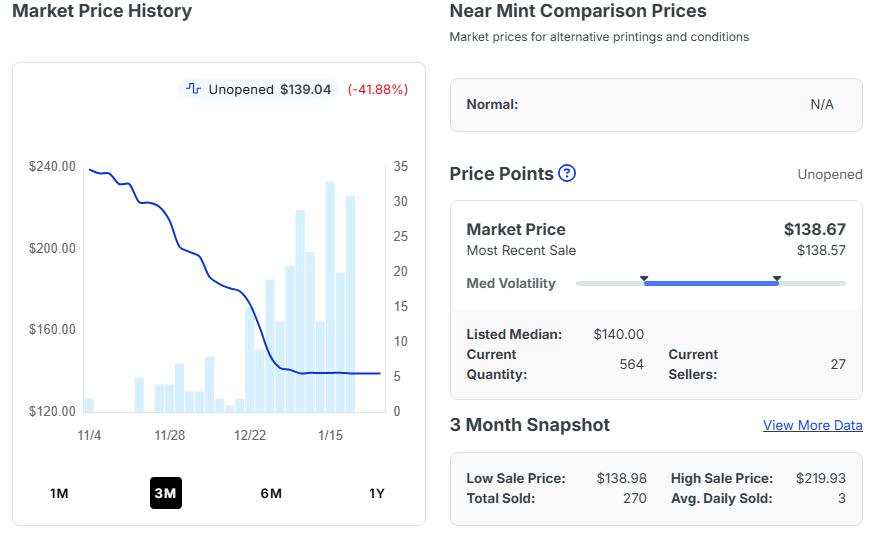This screenshot has width=880, height=535.
Task: Click the tallest volume bar in chart
Action: 330,296
